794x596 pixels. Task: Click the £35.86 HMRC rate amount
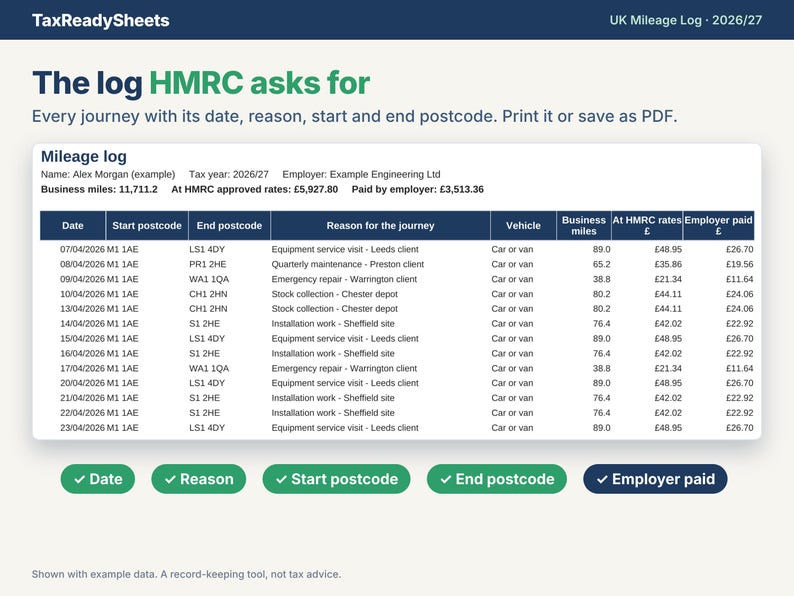(668, 264)
